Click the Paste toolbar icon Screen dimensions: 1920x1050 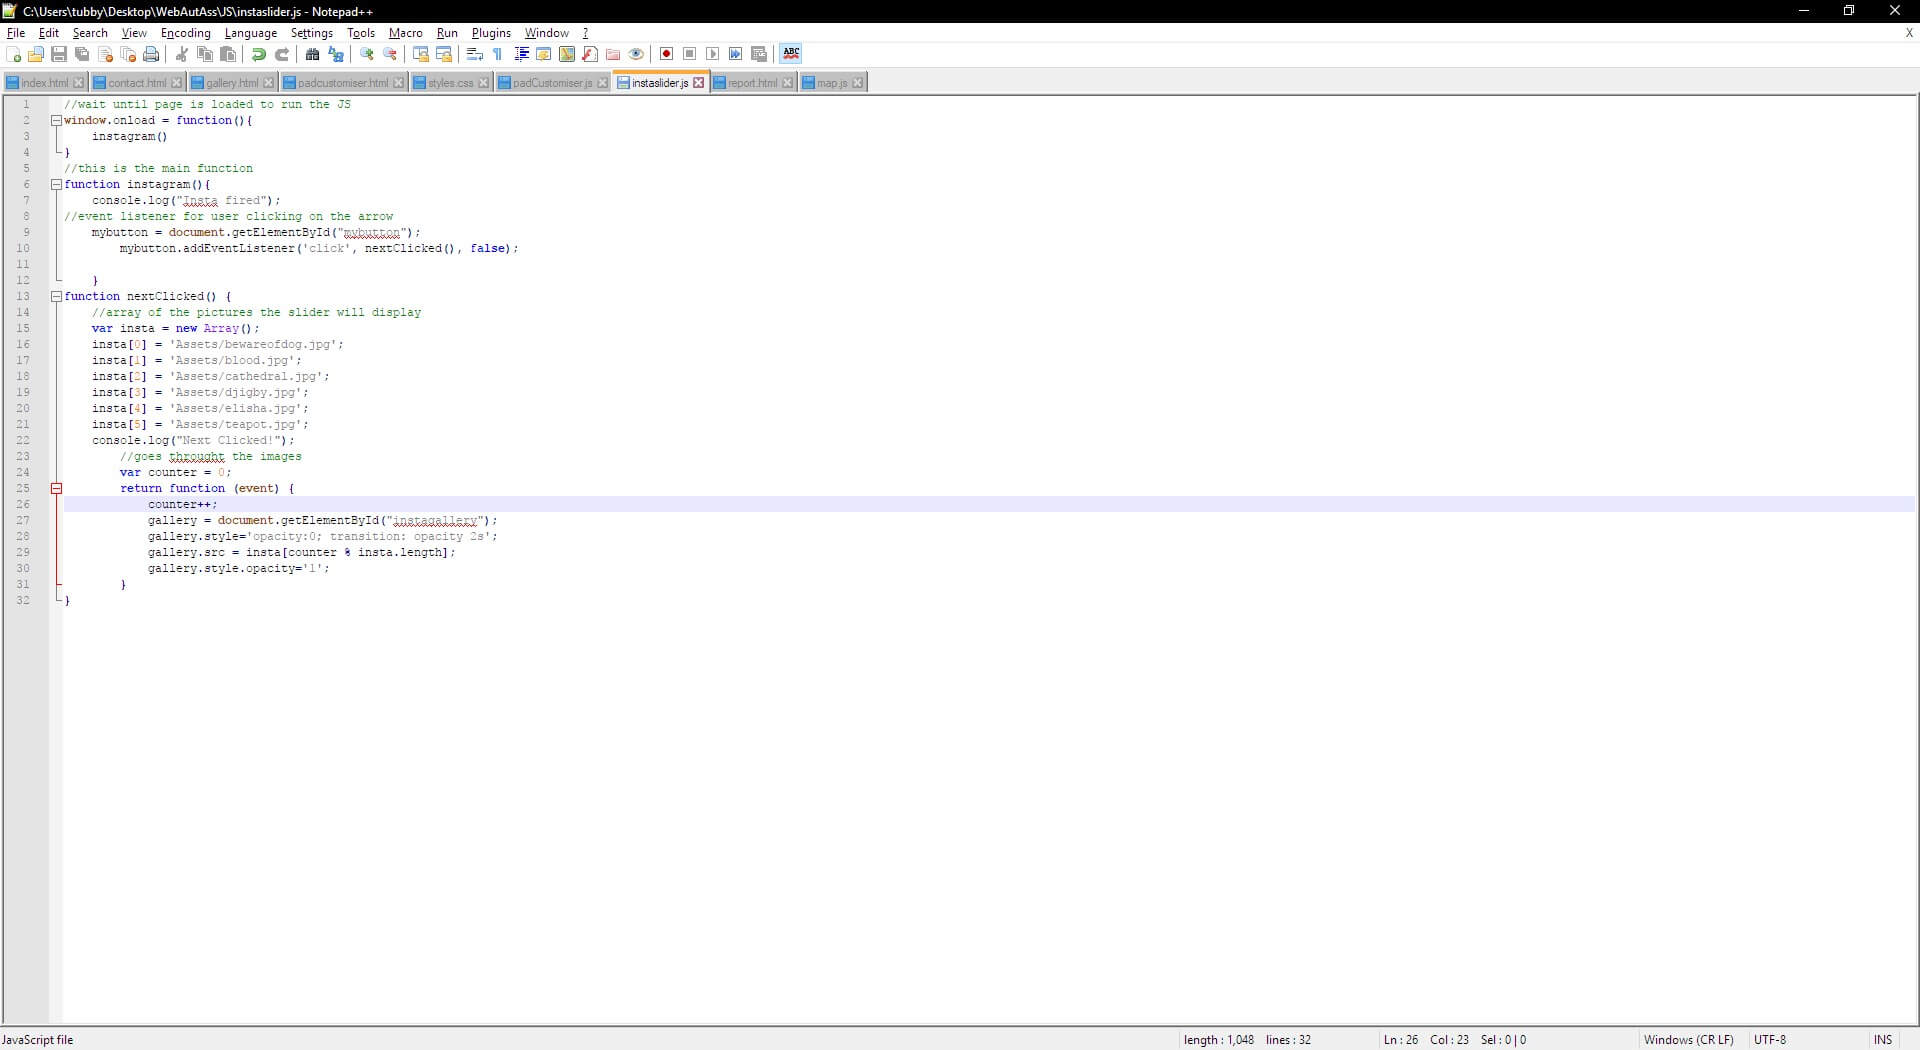click(x=228, y=54)
